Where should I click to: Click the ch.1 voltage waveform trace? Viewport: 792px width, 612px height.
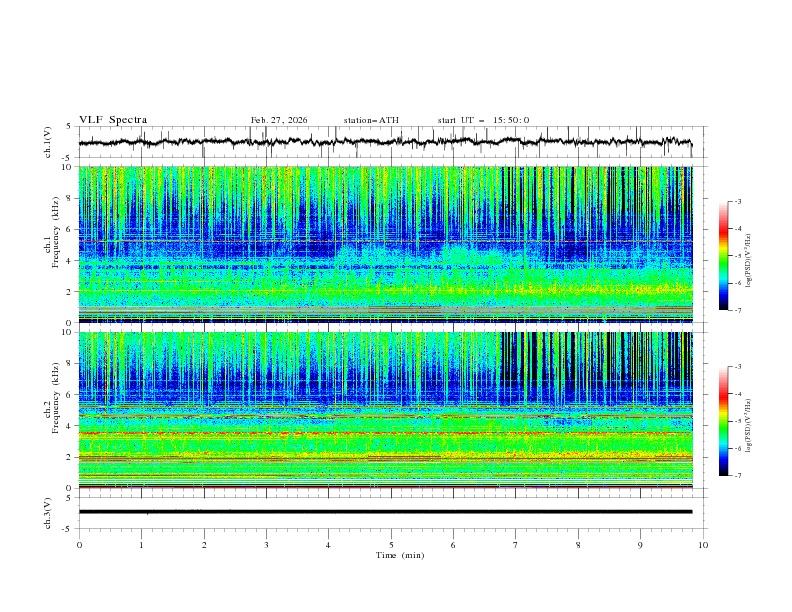[385, 142]
